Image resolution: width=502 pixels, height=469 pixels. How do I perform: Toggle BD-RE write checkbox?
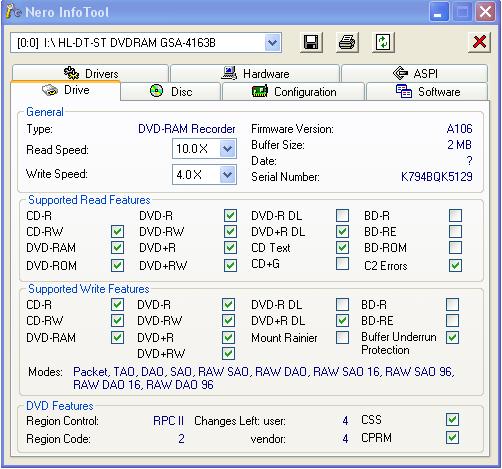pos(452,320)
